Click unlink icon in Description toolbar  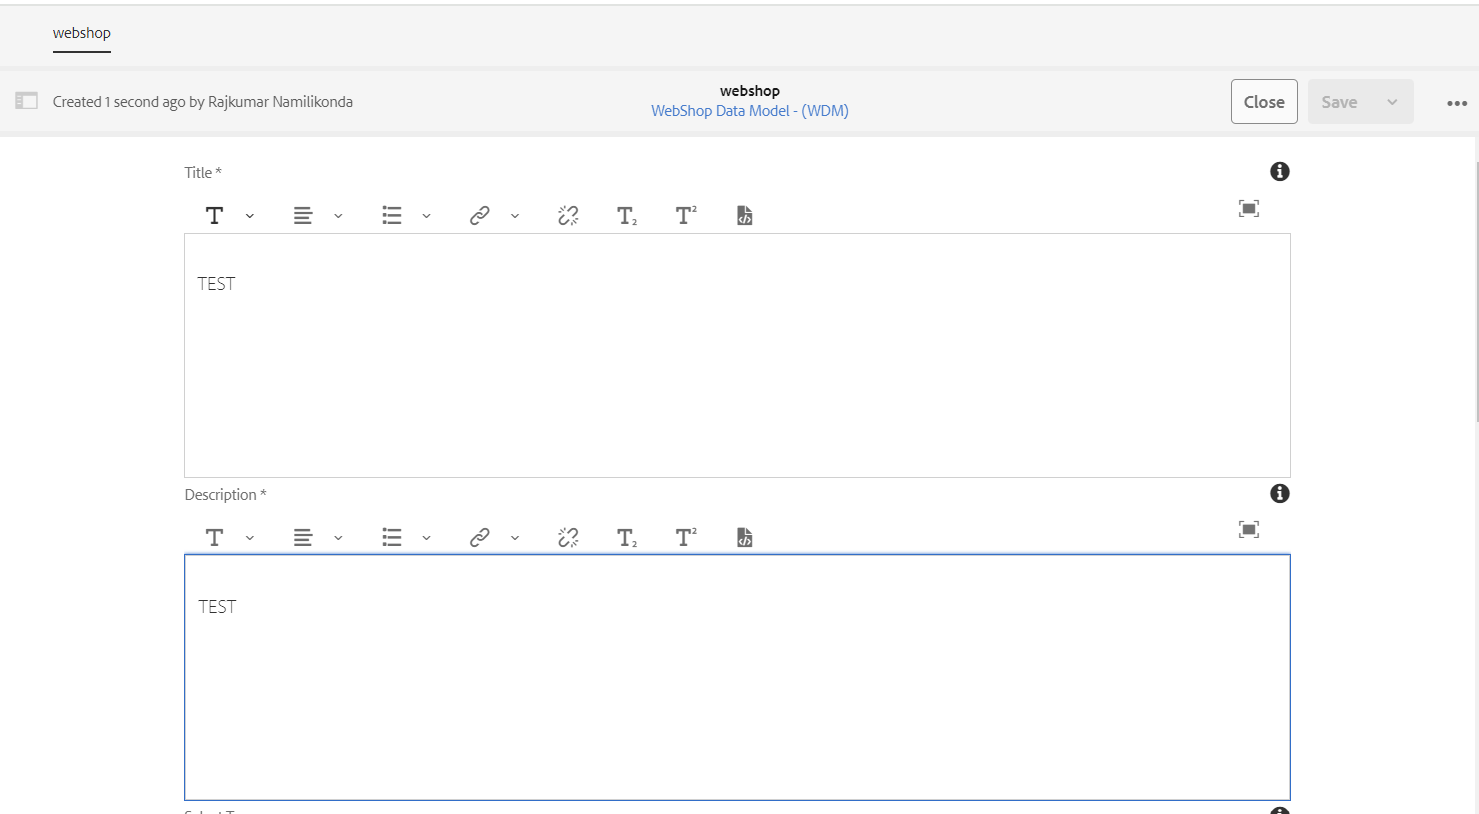click(x=568, y=538)
